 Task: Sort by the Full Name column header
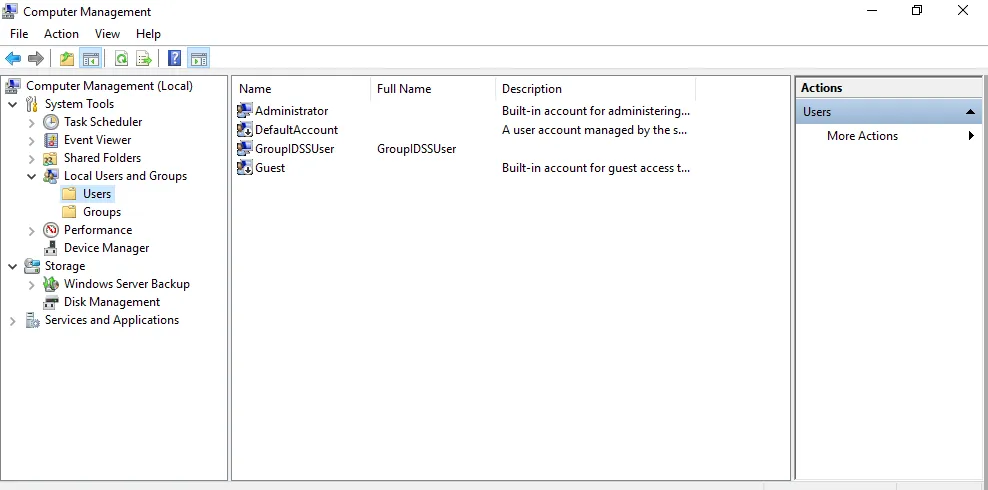click(433, 89)
